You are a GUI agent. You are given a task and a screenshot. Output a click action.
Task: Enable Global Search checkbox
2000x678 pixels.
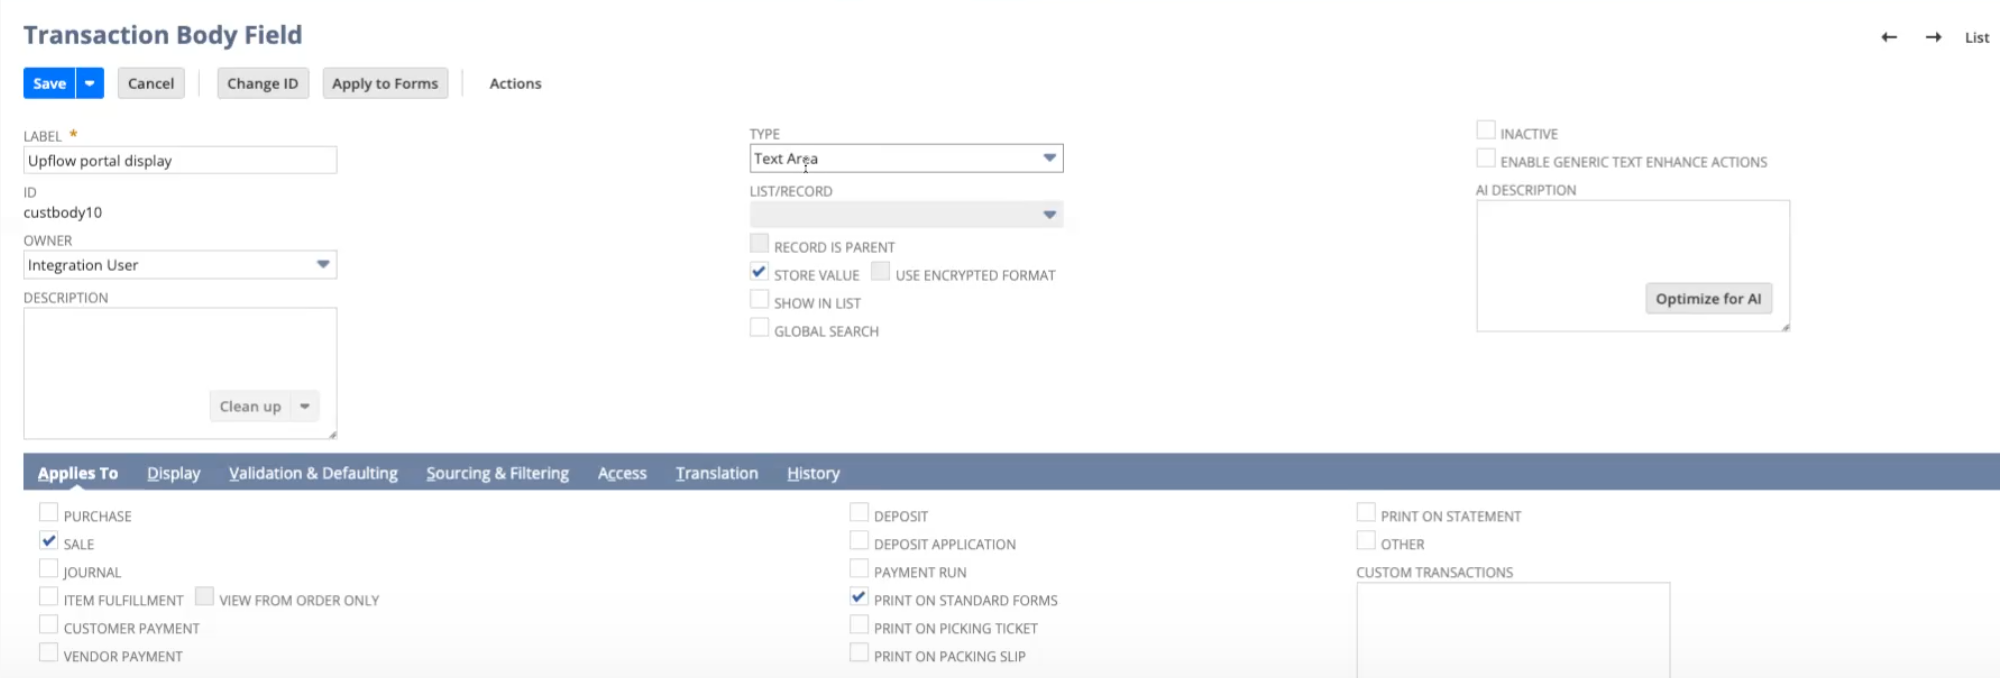759,327
